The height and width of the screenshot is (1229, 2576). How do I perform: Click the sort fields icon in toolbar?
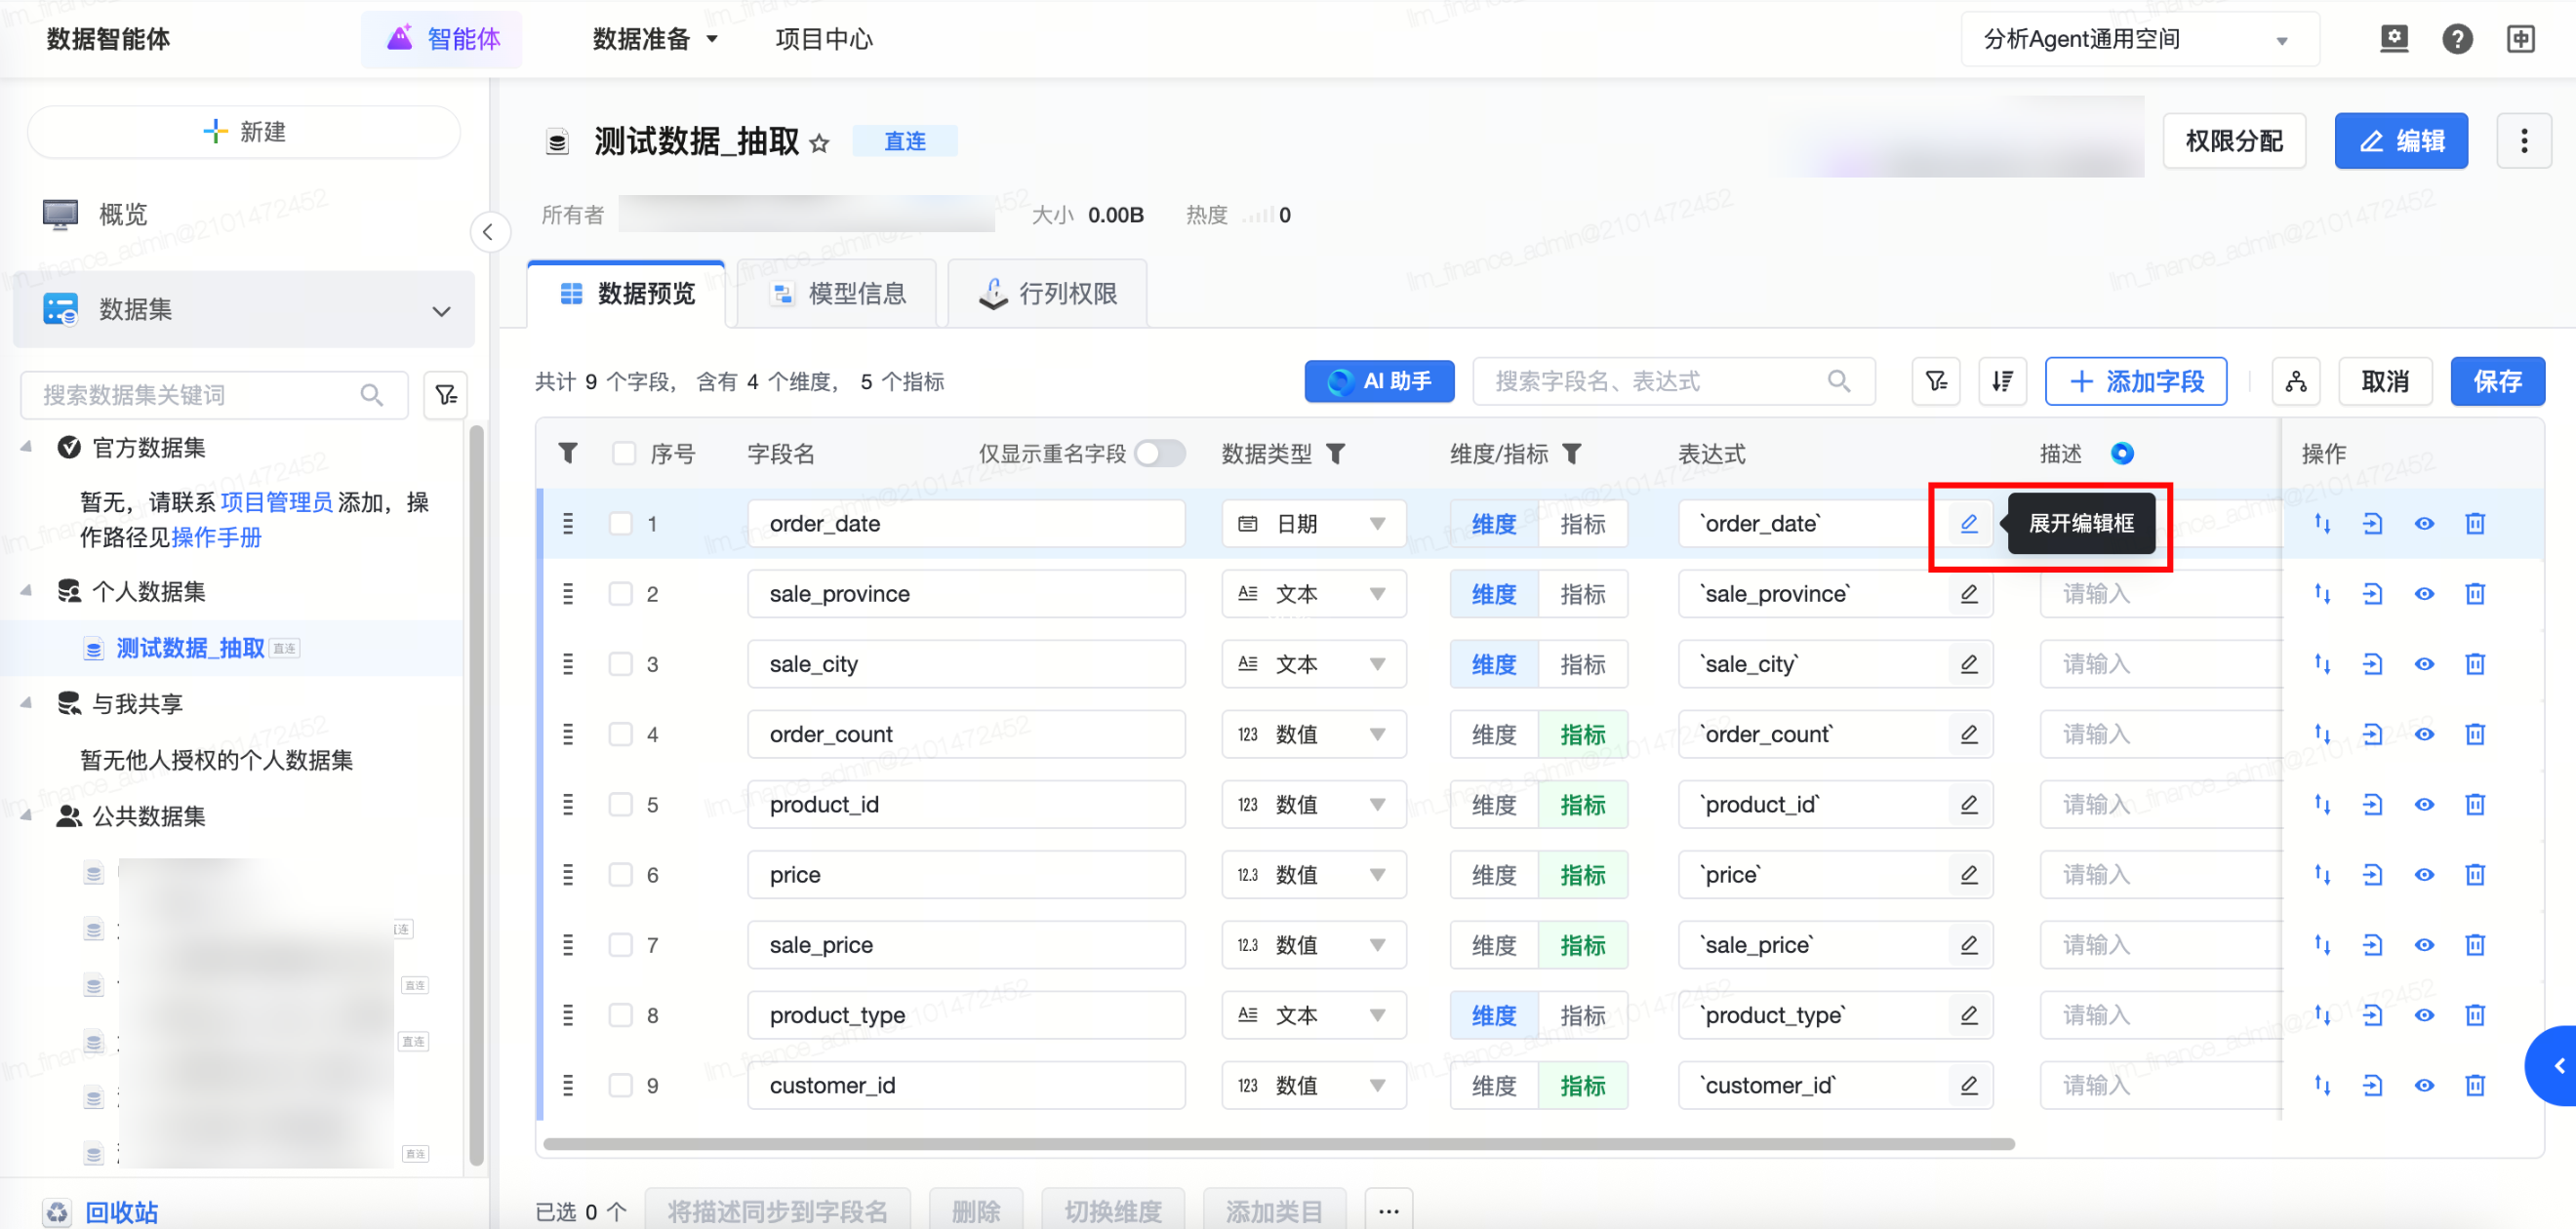pos(2002,381)
